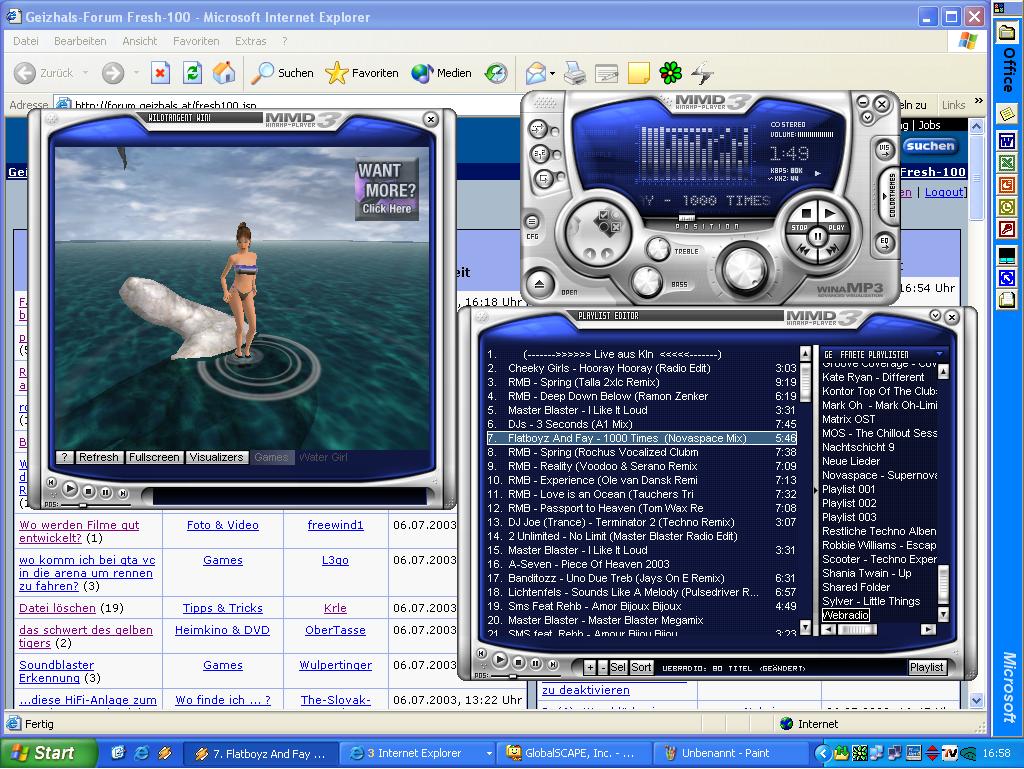Toggle the 3,2 button on Winamp player
This screenshot has height=769, width=1024.
[540, 154]
